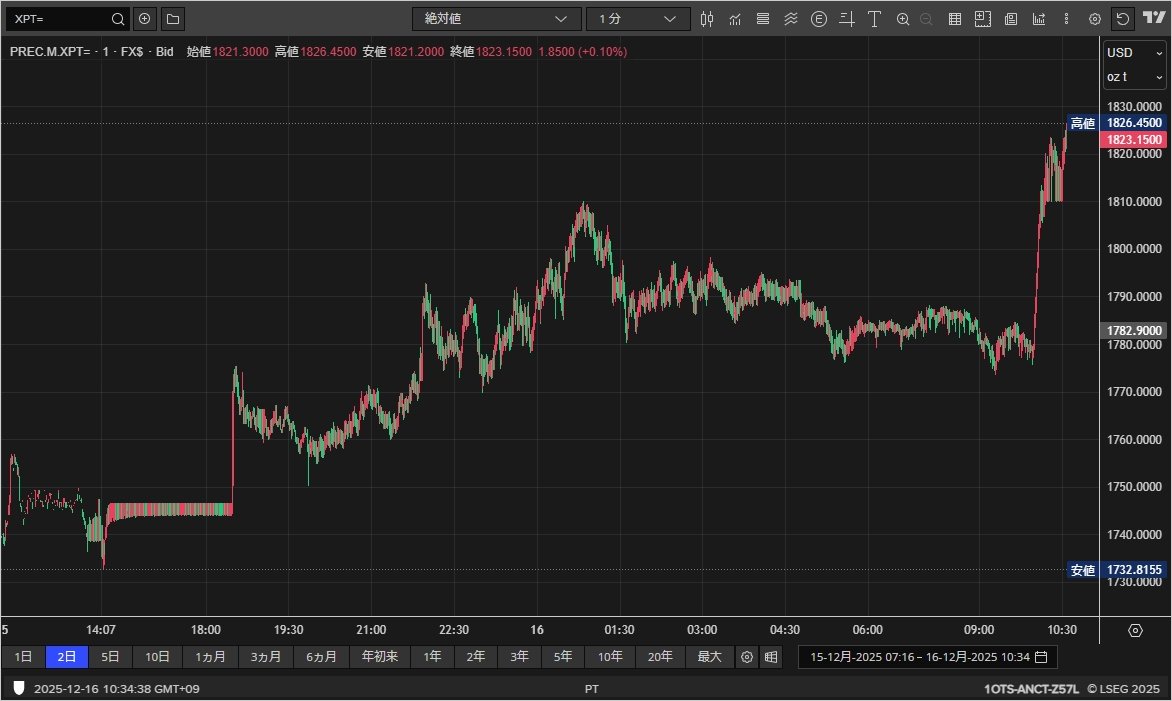Switch to the 1日 range tab

pos(23,657)
